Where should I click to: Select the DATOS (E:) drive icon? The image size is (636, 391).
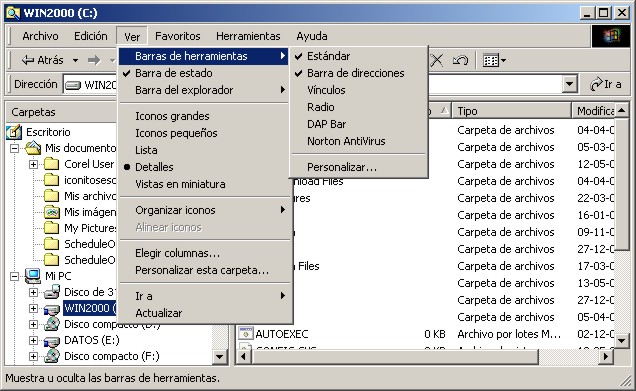click(x=52, y=341)
